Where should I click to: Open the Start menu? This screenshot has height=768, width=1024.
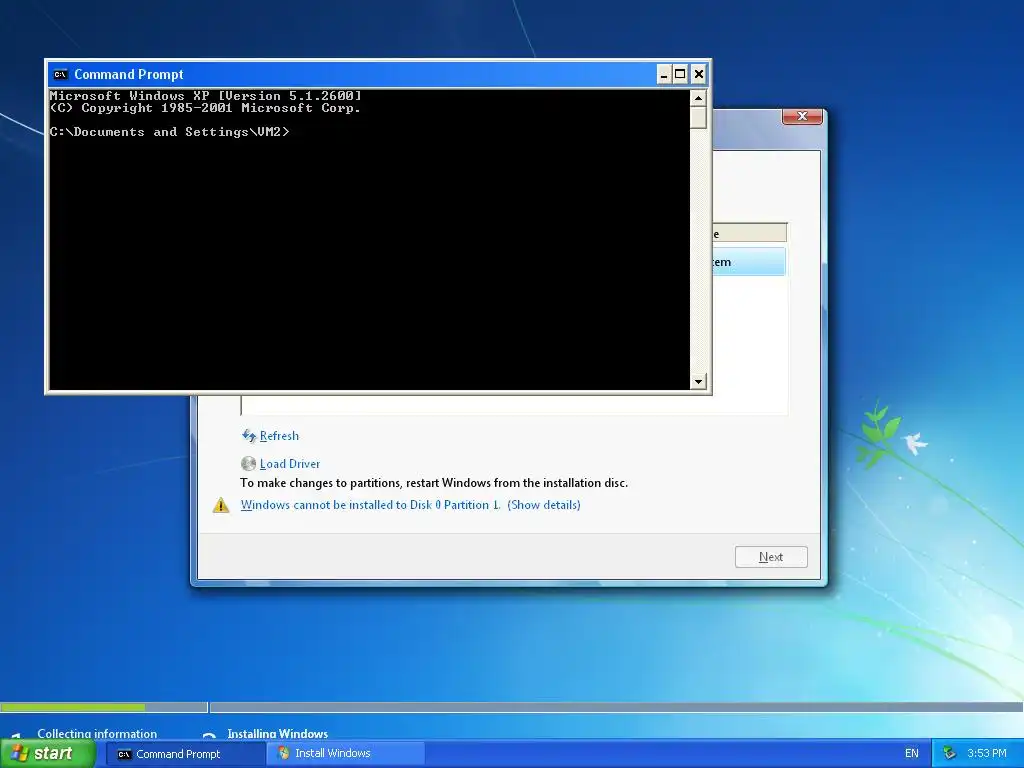click(x=48, y=754)
